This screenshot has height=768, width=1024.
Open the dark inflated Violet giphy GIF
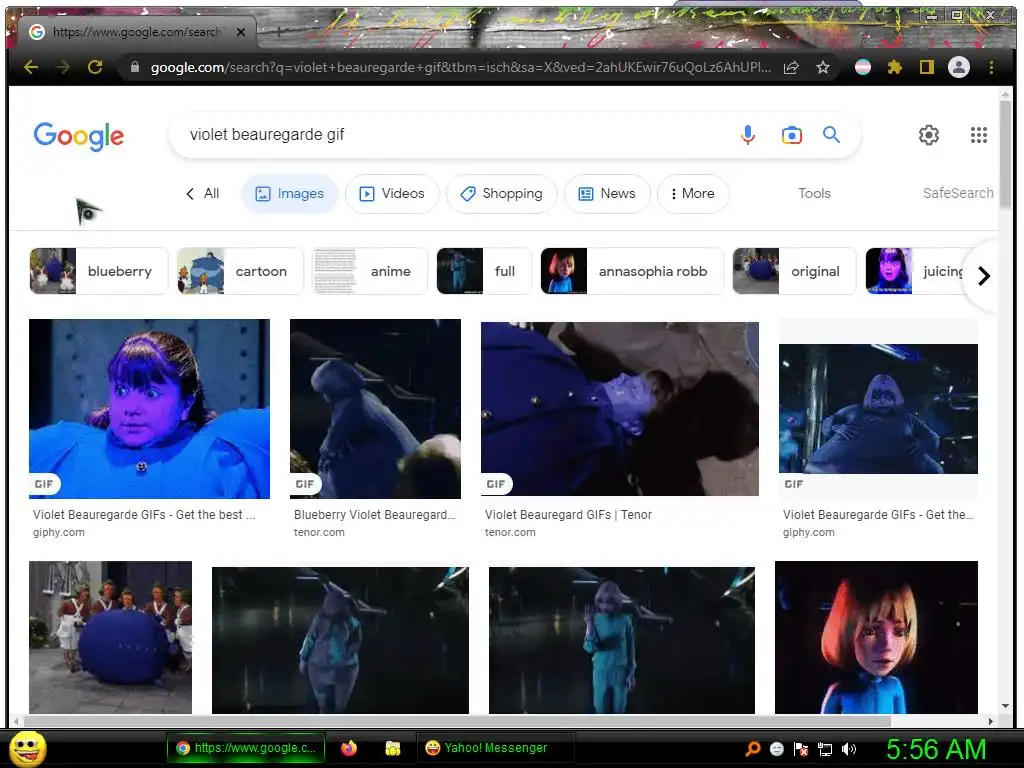pyautogui.click(x=878, y=409)
